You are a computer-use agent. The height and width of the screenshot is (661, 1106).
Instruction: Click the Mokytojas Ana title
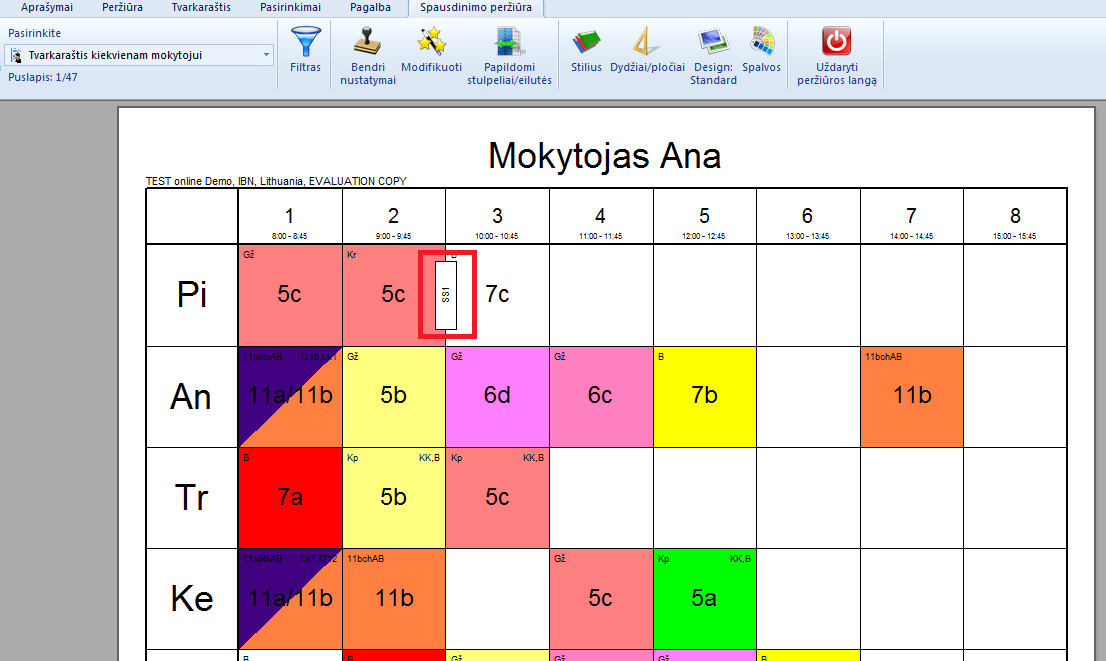(604, 156)
